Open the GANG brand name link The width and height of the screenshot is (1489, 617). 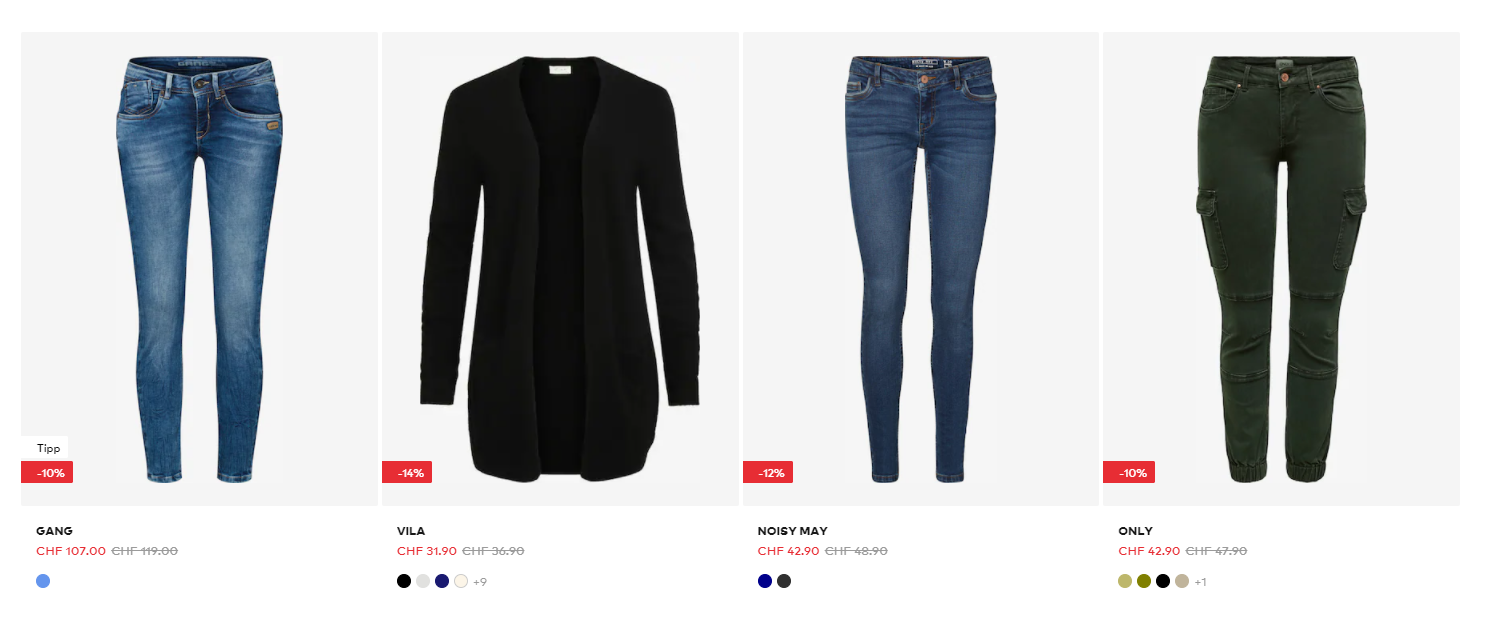click(54, 531)
